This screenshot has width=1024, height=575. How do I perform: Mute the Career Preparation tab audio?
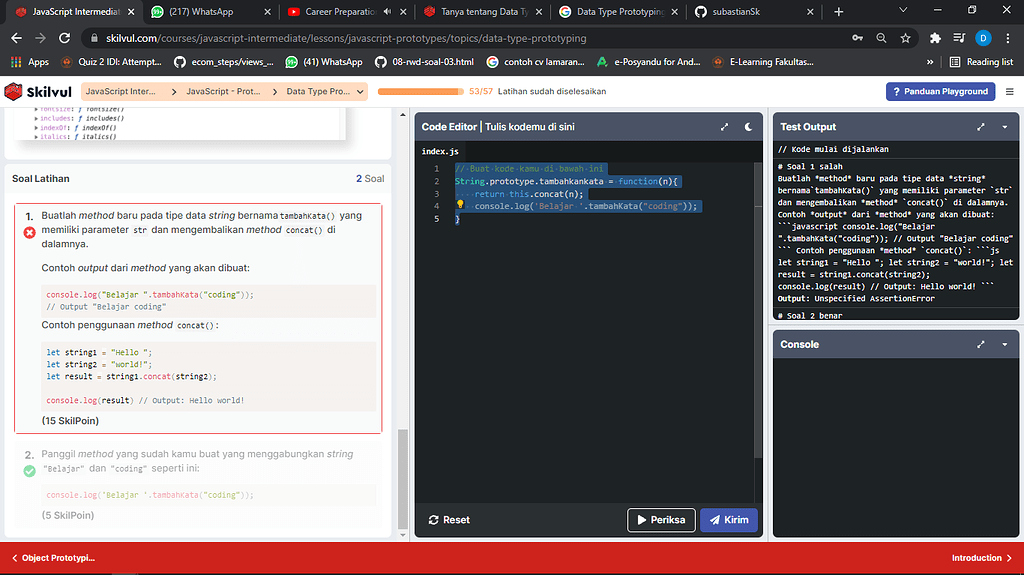pyautogui.click(x=387, y=12)
